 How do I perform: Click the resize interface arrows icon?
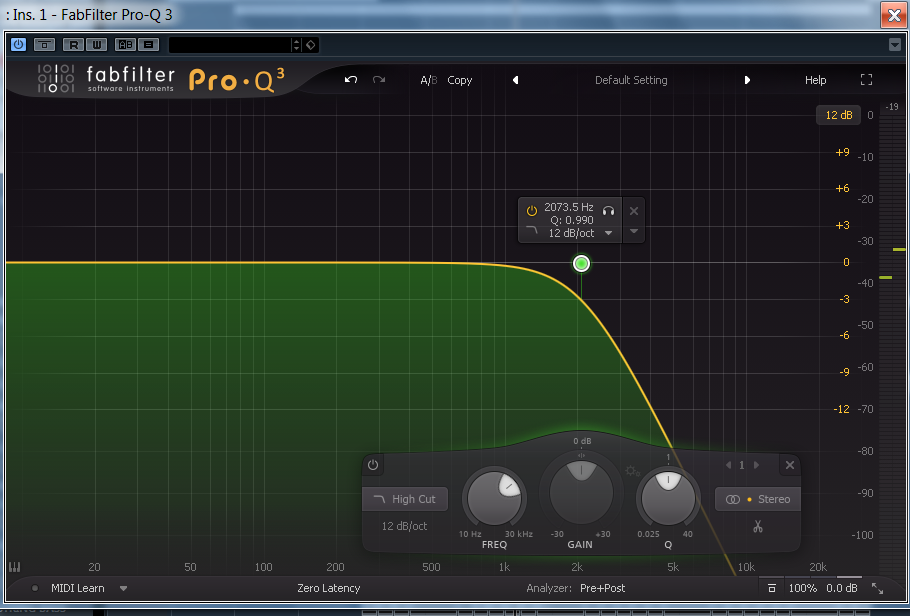pos(878,588)
